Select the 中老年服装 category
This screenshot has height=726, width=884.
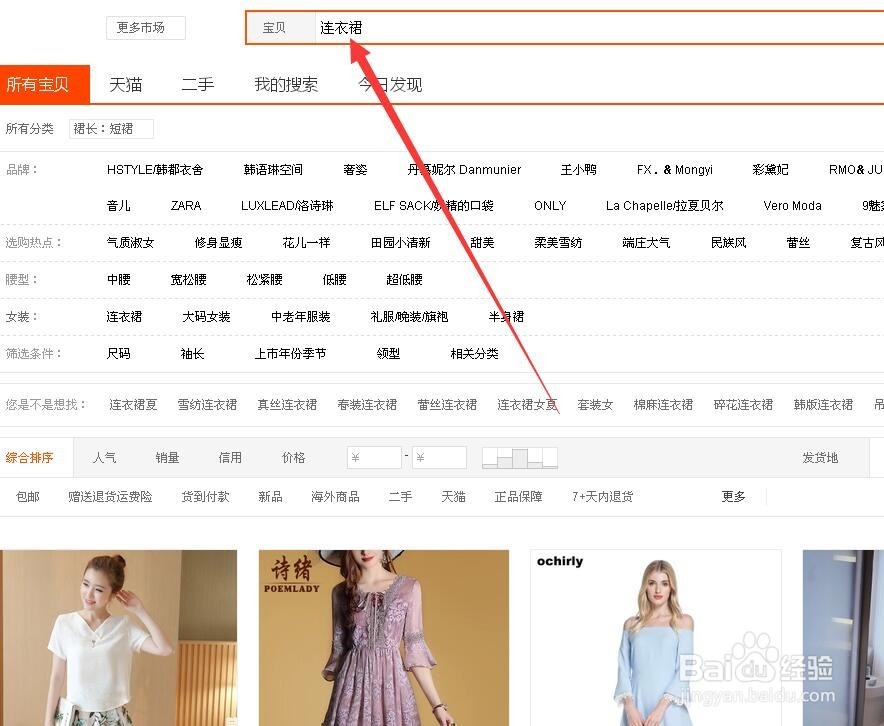(x=300, y=317)
